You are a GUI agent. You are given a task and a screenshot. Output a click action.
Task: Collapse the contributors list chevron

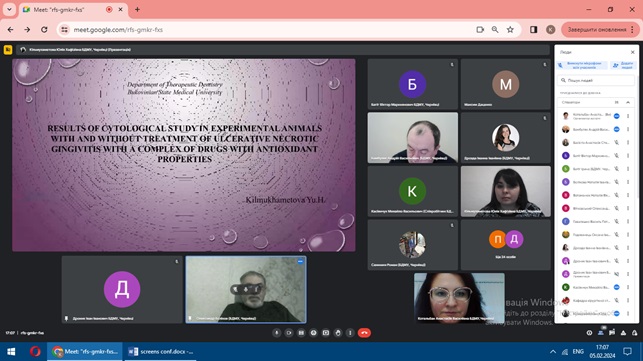[628, 102]
